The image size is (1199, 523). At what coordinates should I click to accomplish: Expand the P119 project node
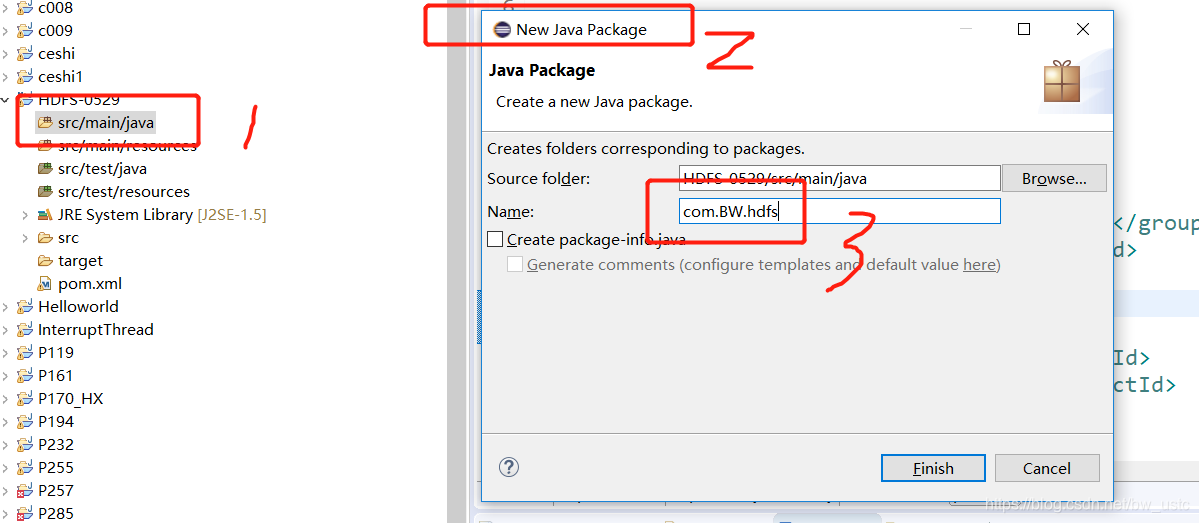click(x=6, y=352)
